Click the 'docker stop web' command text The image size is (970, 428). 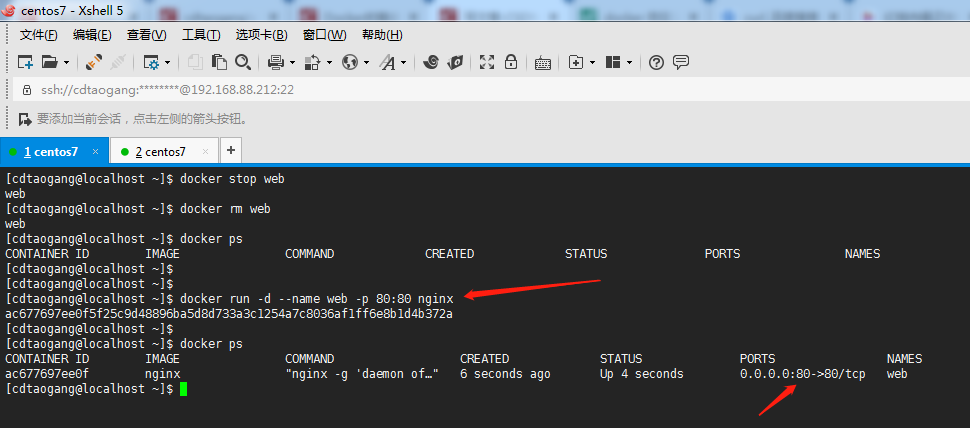click(232, 179)
